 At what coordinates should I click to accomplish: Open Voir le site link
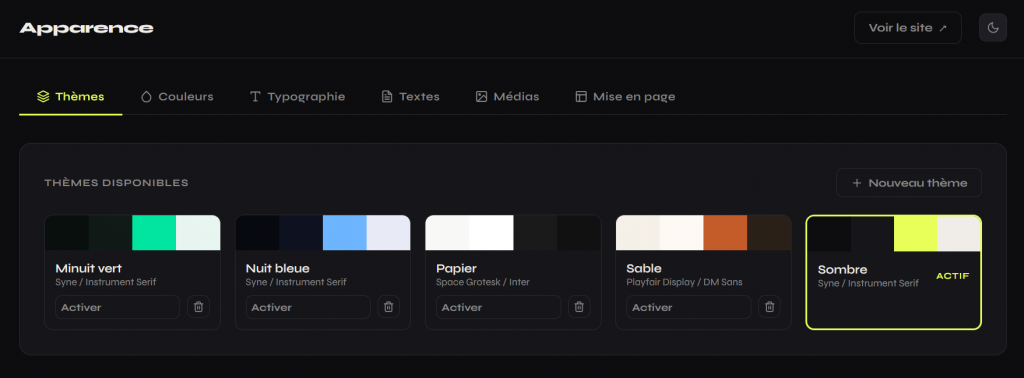pyautogui.click(x=908, y=28)
